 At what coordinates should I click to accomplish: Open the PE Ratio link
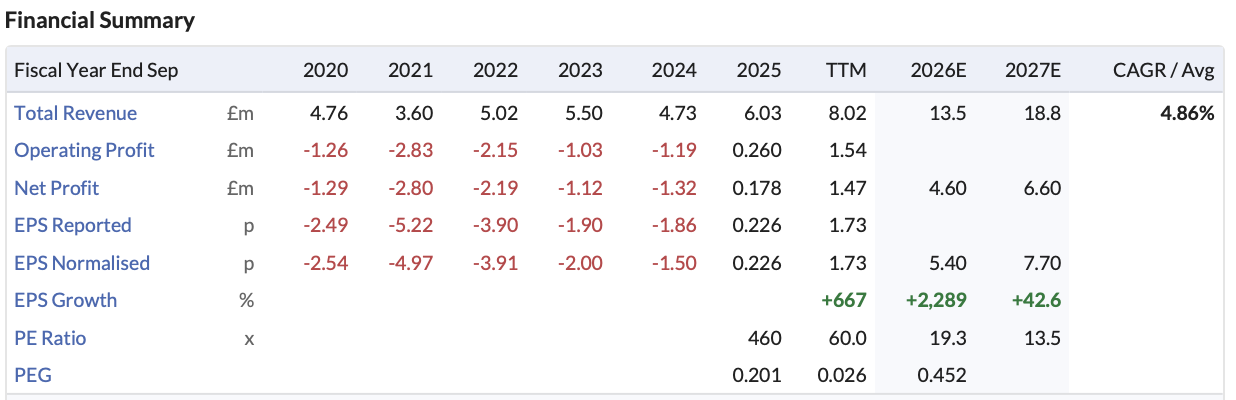(50, 338)
